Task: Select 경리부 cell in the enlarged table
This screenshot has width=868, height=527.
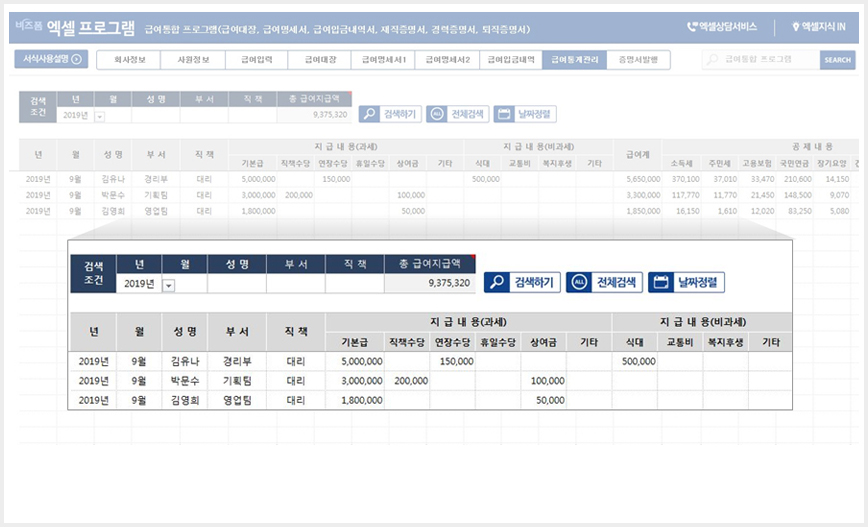Action: [237, 361]
